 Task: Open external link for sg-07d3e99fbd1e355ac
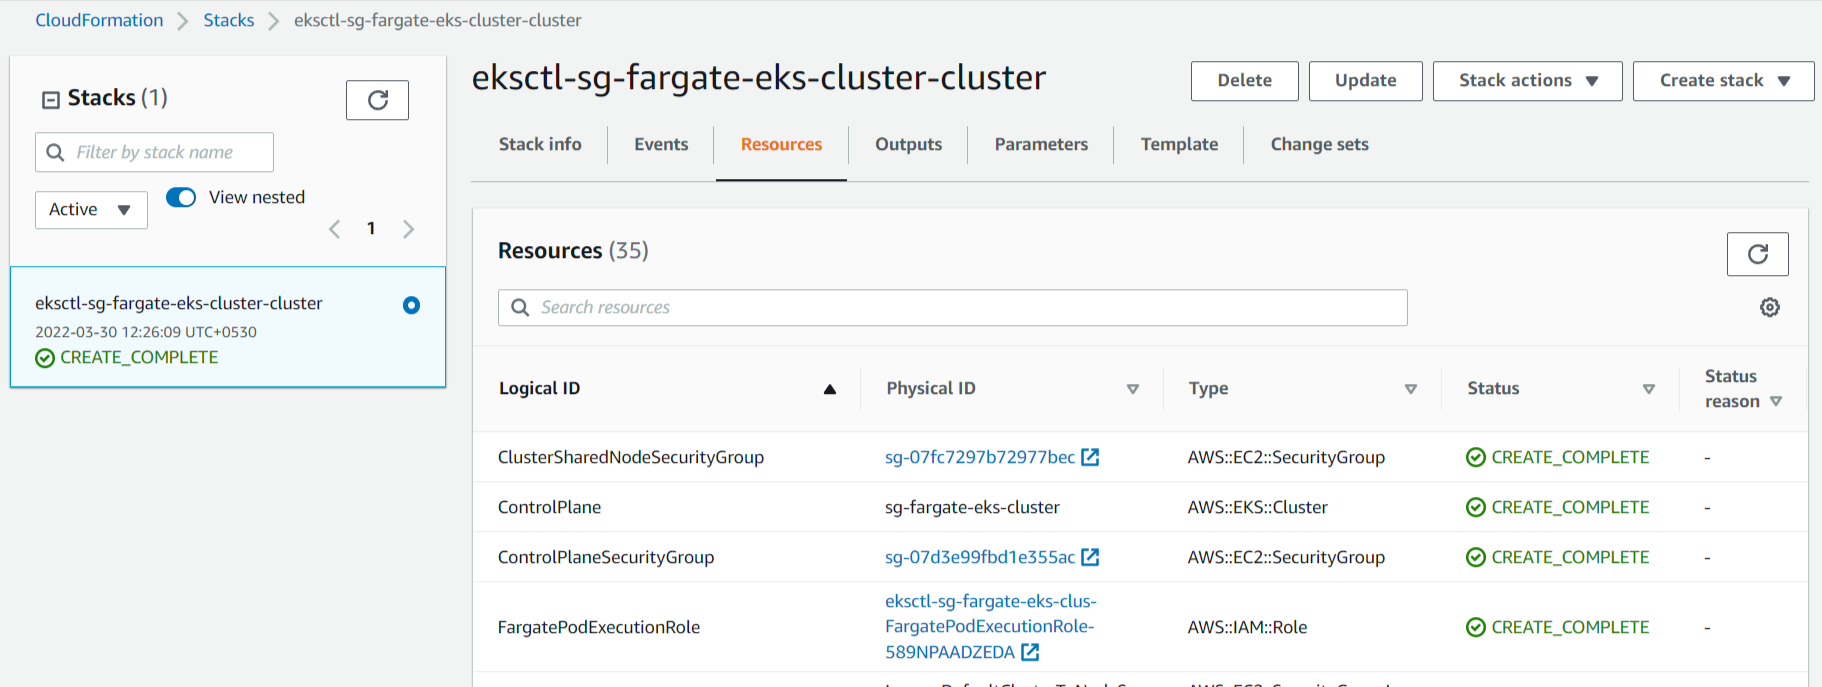point(1090,557)
